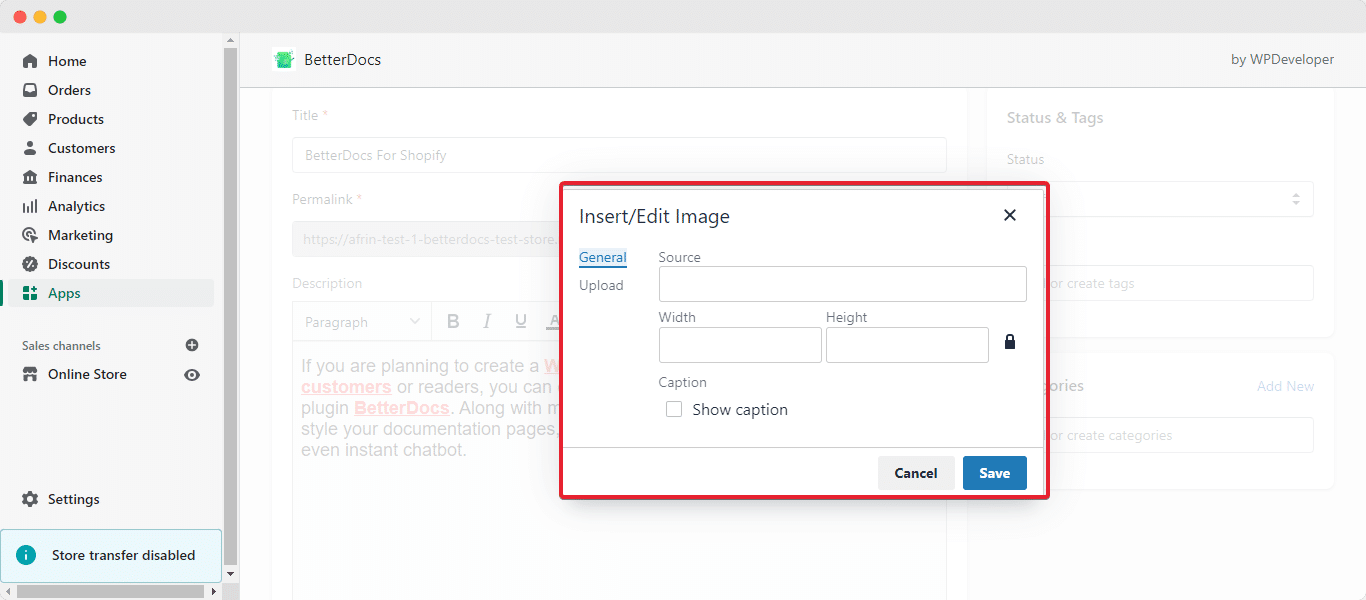Switch to the Upload tab
Viewport: 1366px width, 600px height.
click(x=602, y=285)
